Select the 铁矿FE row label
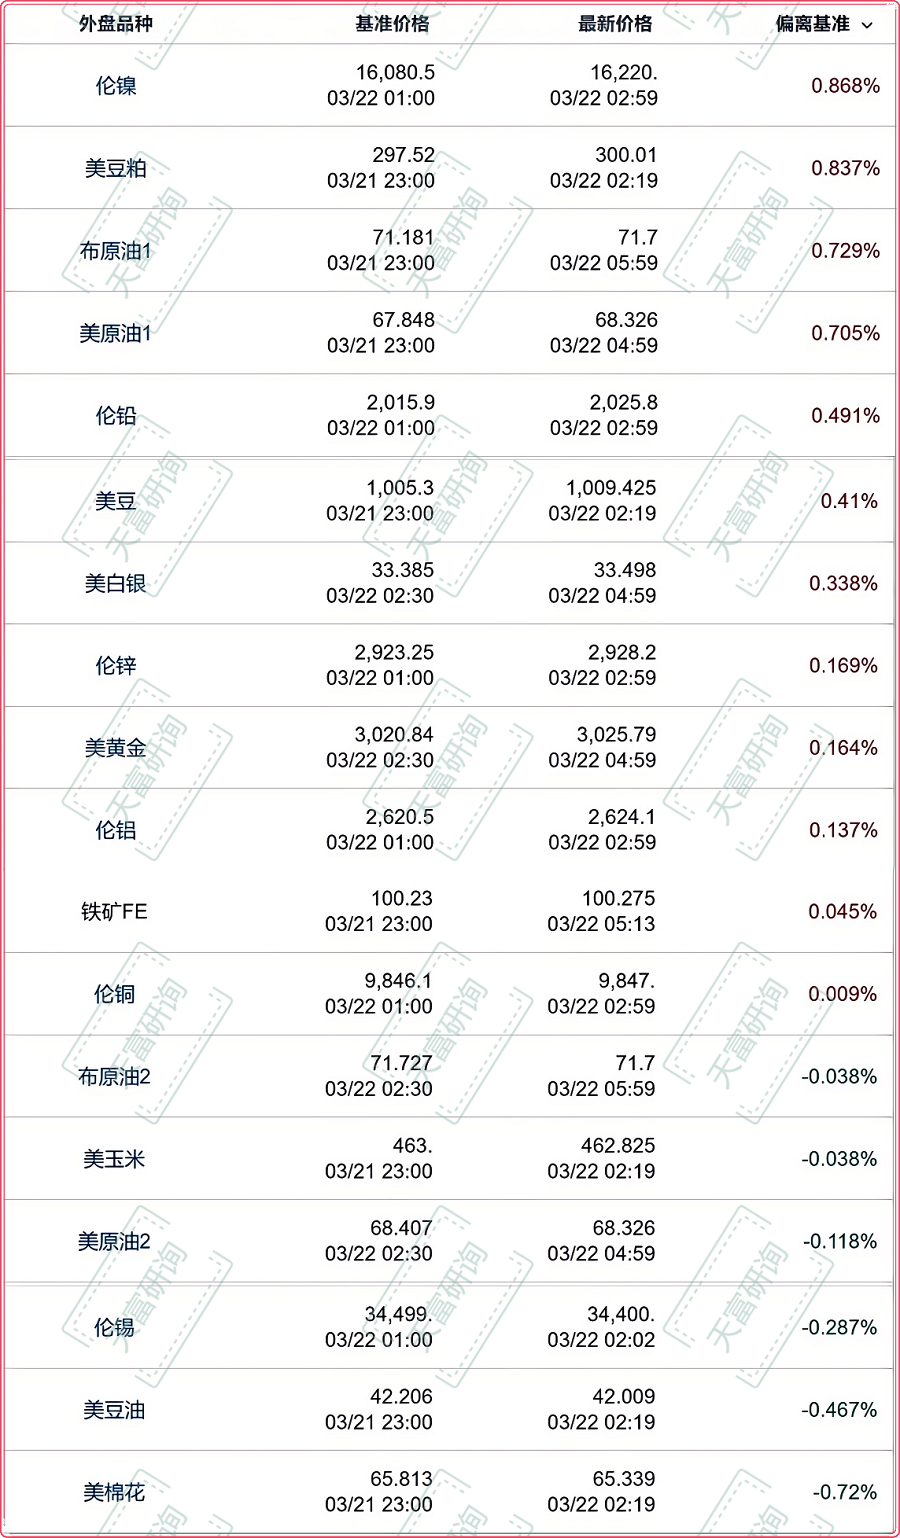Screen dimensions: 900x1538 pyautogui.click(x=114, y=912)
